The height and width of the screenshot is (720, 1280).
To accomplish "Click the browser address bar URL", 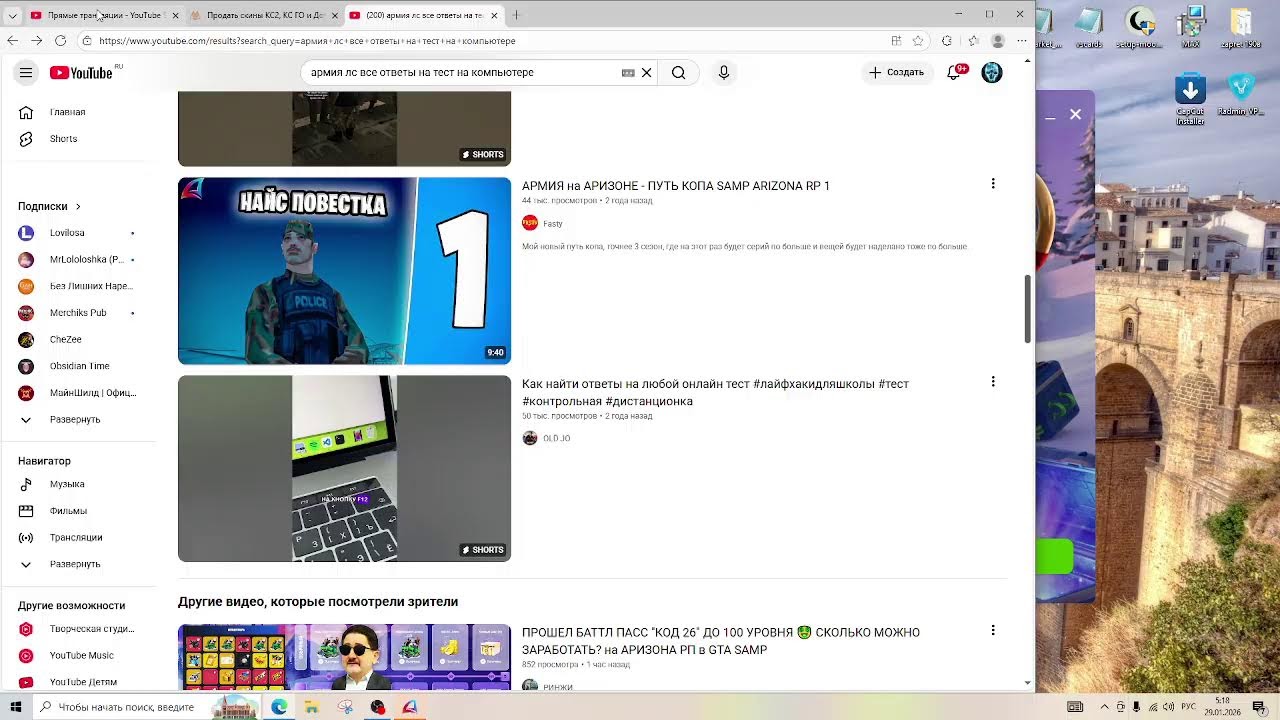I will (x=307, y=41).
